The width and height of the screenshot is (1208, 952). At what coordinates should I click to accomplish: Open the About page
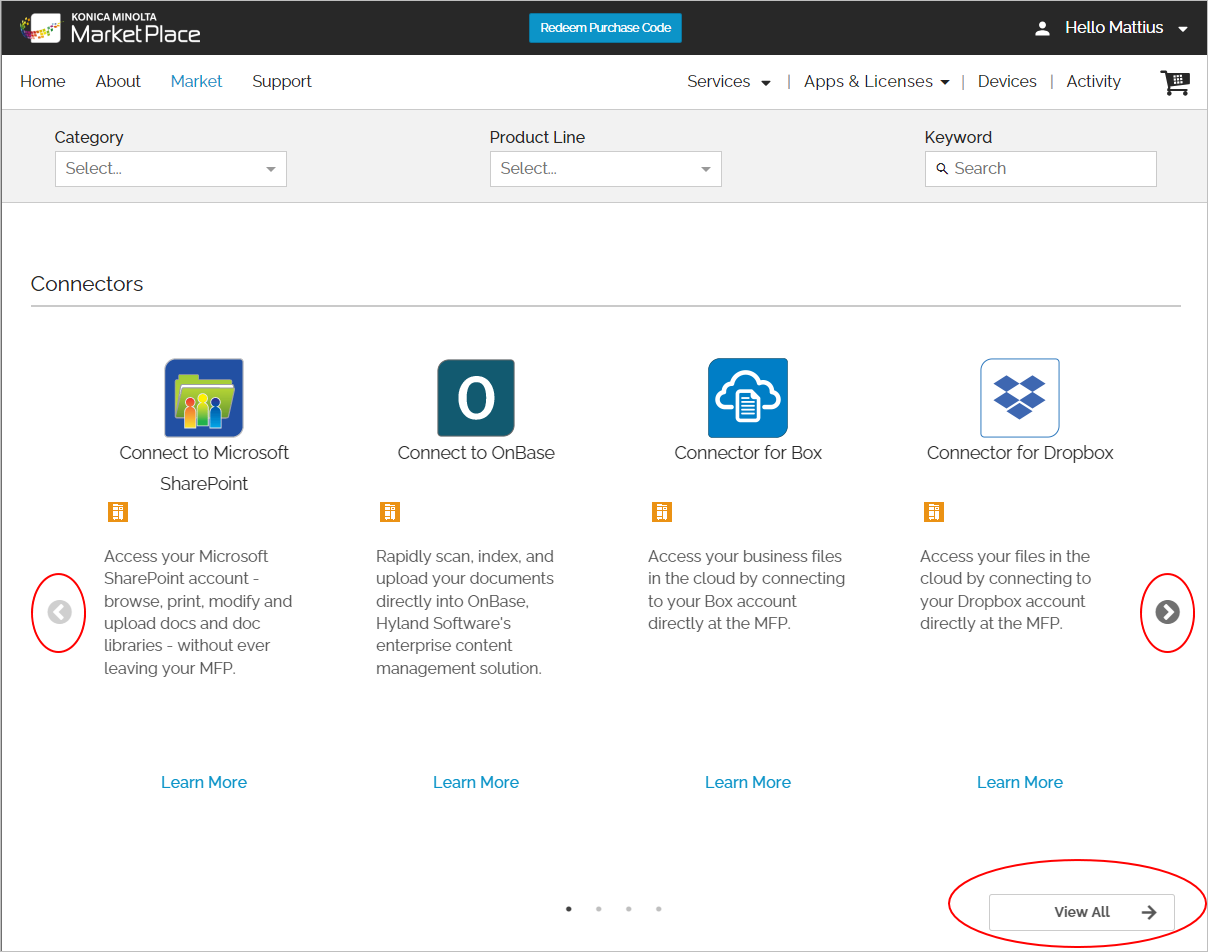(118, 82)
